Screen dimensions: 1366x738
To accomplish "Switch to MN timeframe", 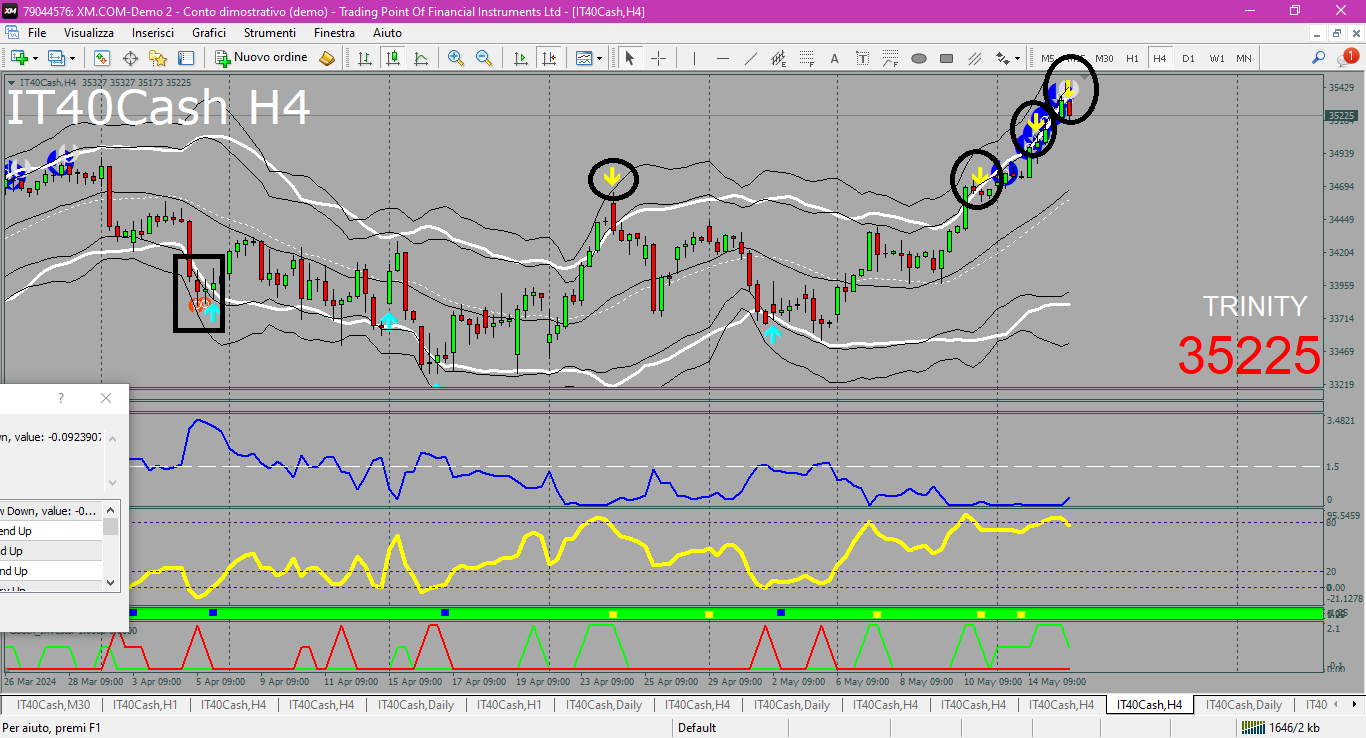I will coord(1243,58).
